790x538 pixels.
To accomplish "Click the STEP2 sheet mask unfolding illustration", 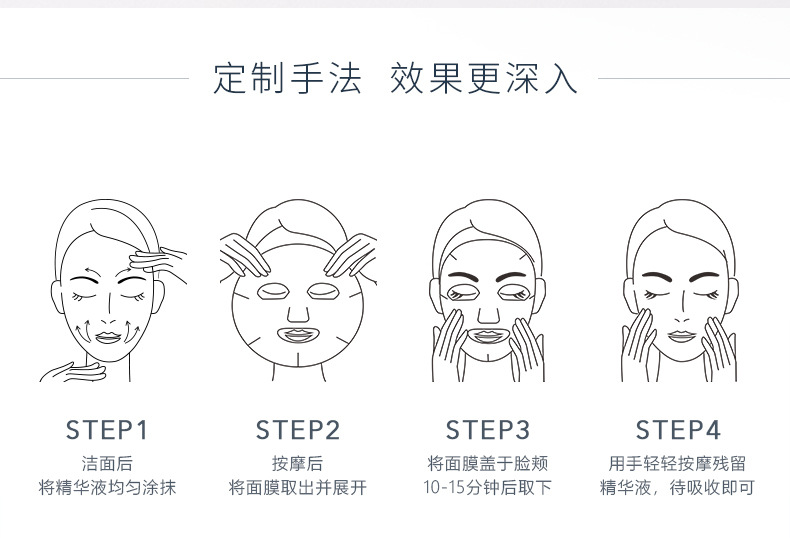I will tap(298, 291).
